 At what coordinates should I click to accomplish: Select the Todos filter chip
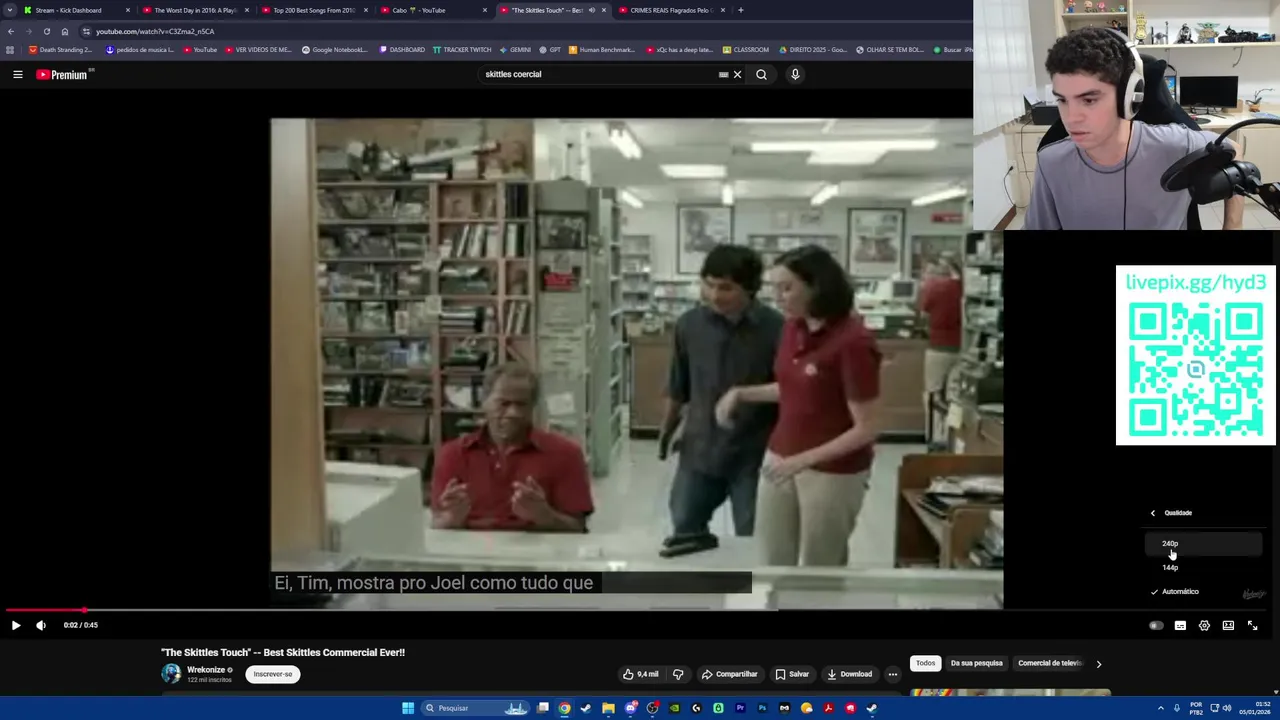pyautogui.click(x=926, y=663)
